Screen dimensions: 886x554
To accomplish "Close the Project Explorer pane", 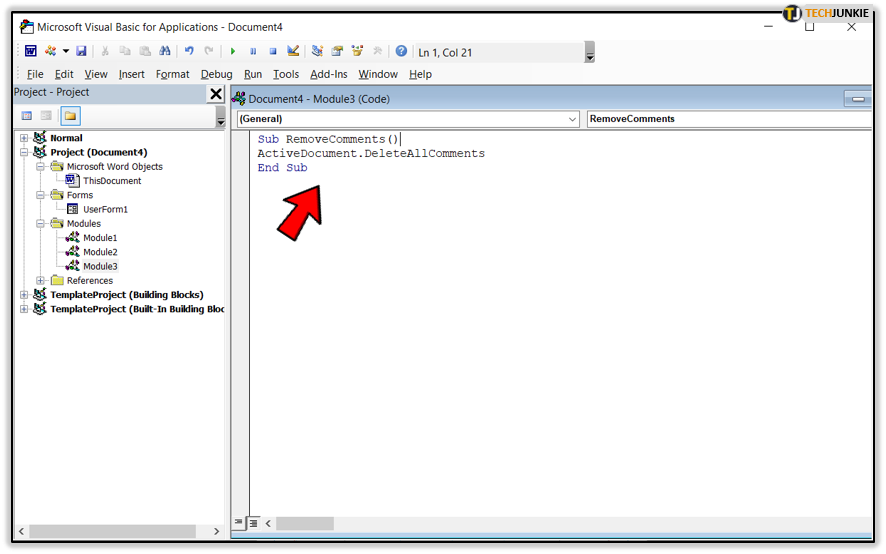I will click(216, 94).
